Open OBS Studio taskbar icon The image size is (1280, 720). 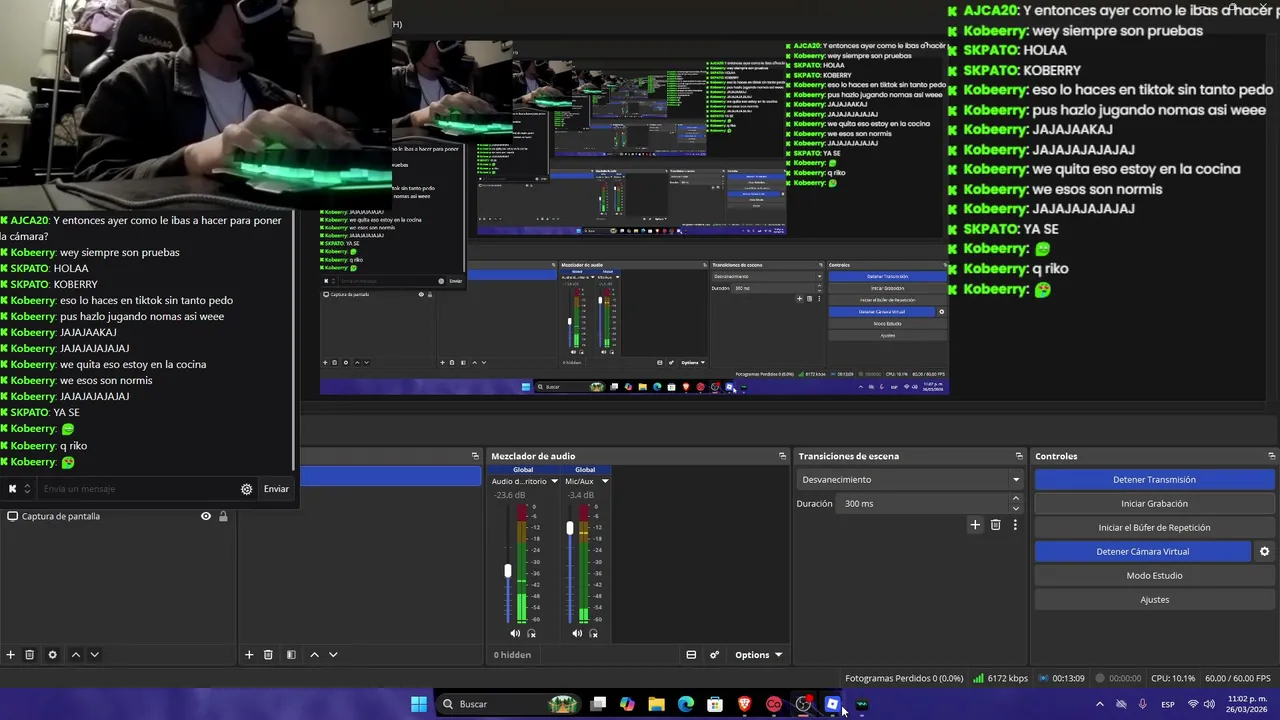click(803, 704)
